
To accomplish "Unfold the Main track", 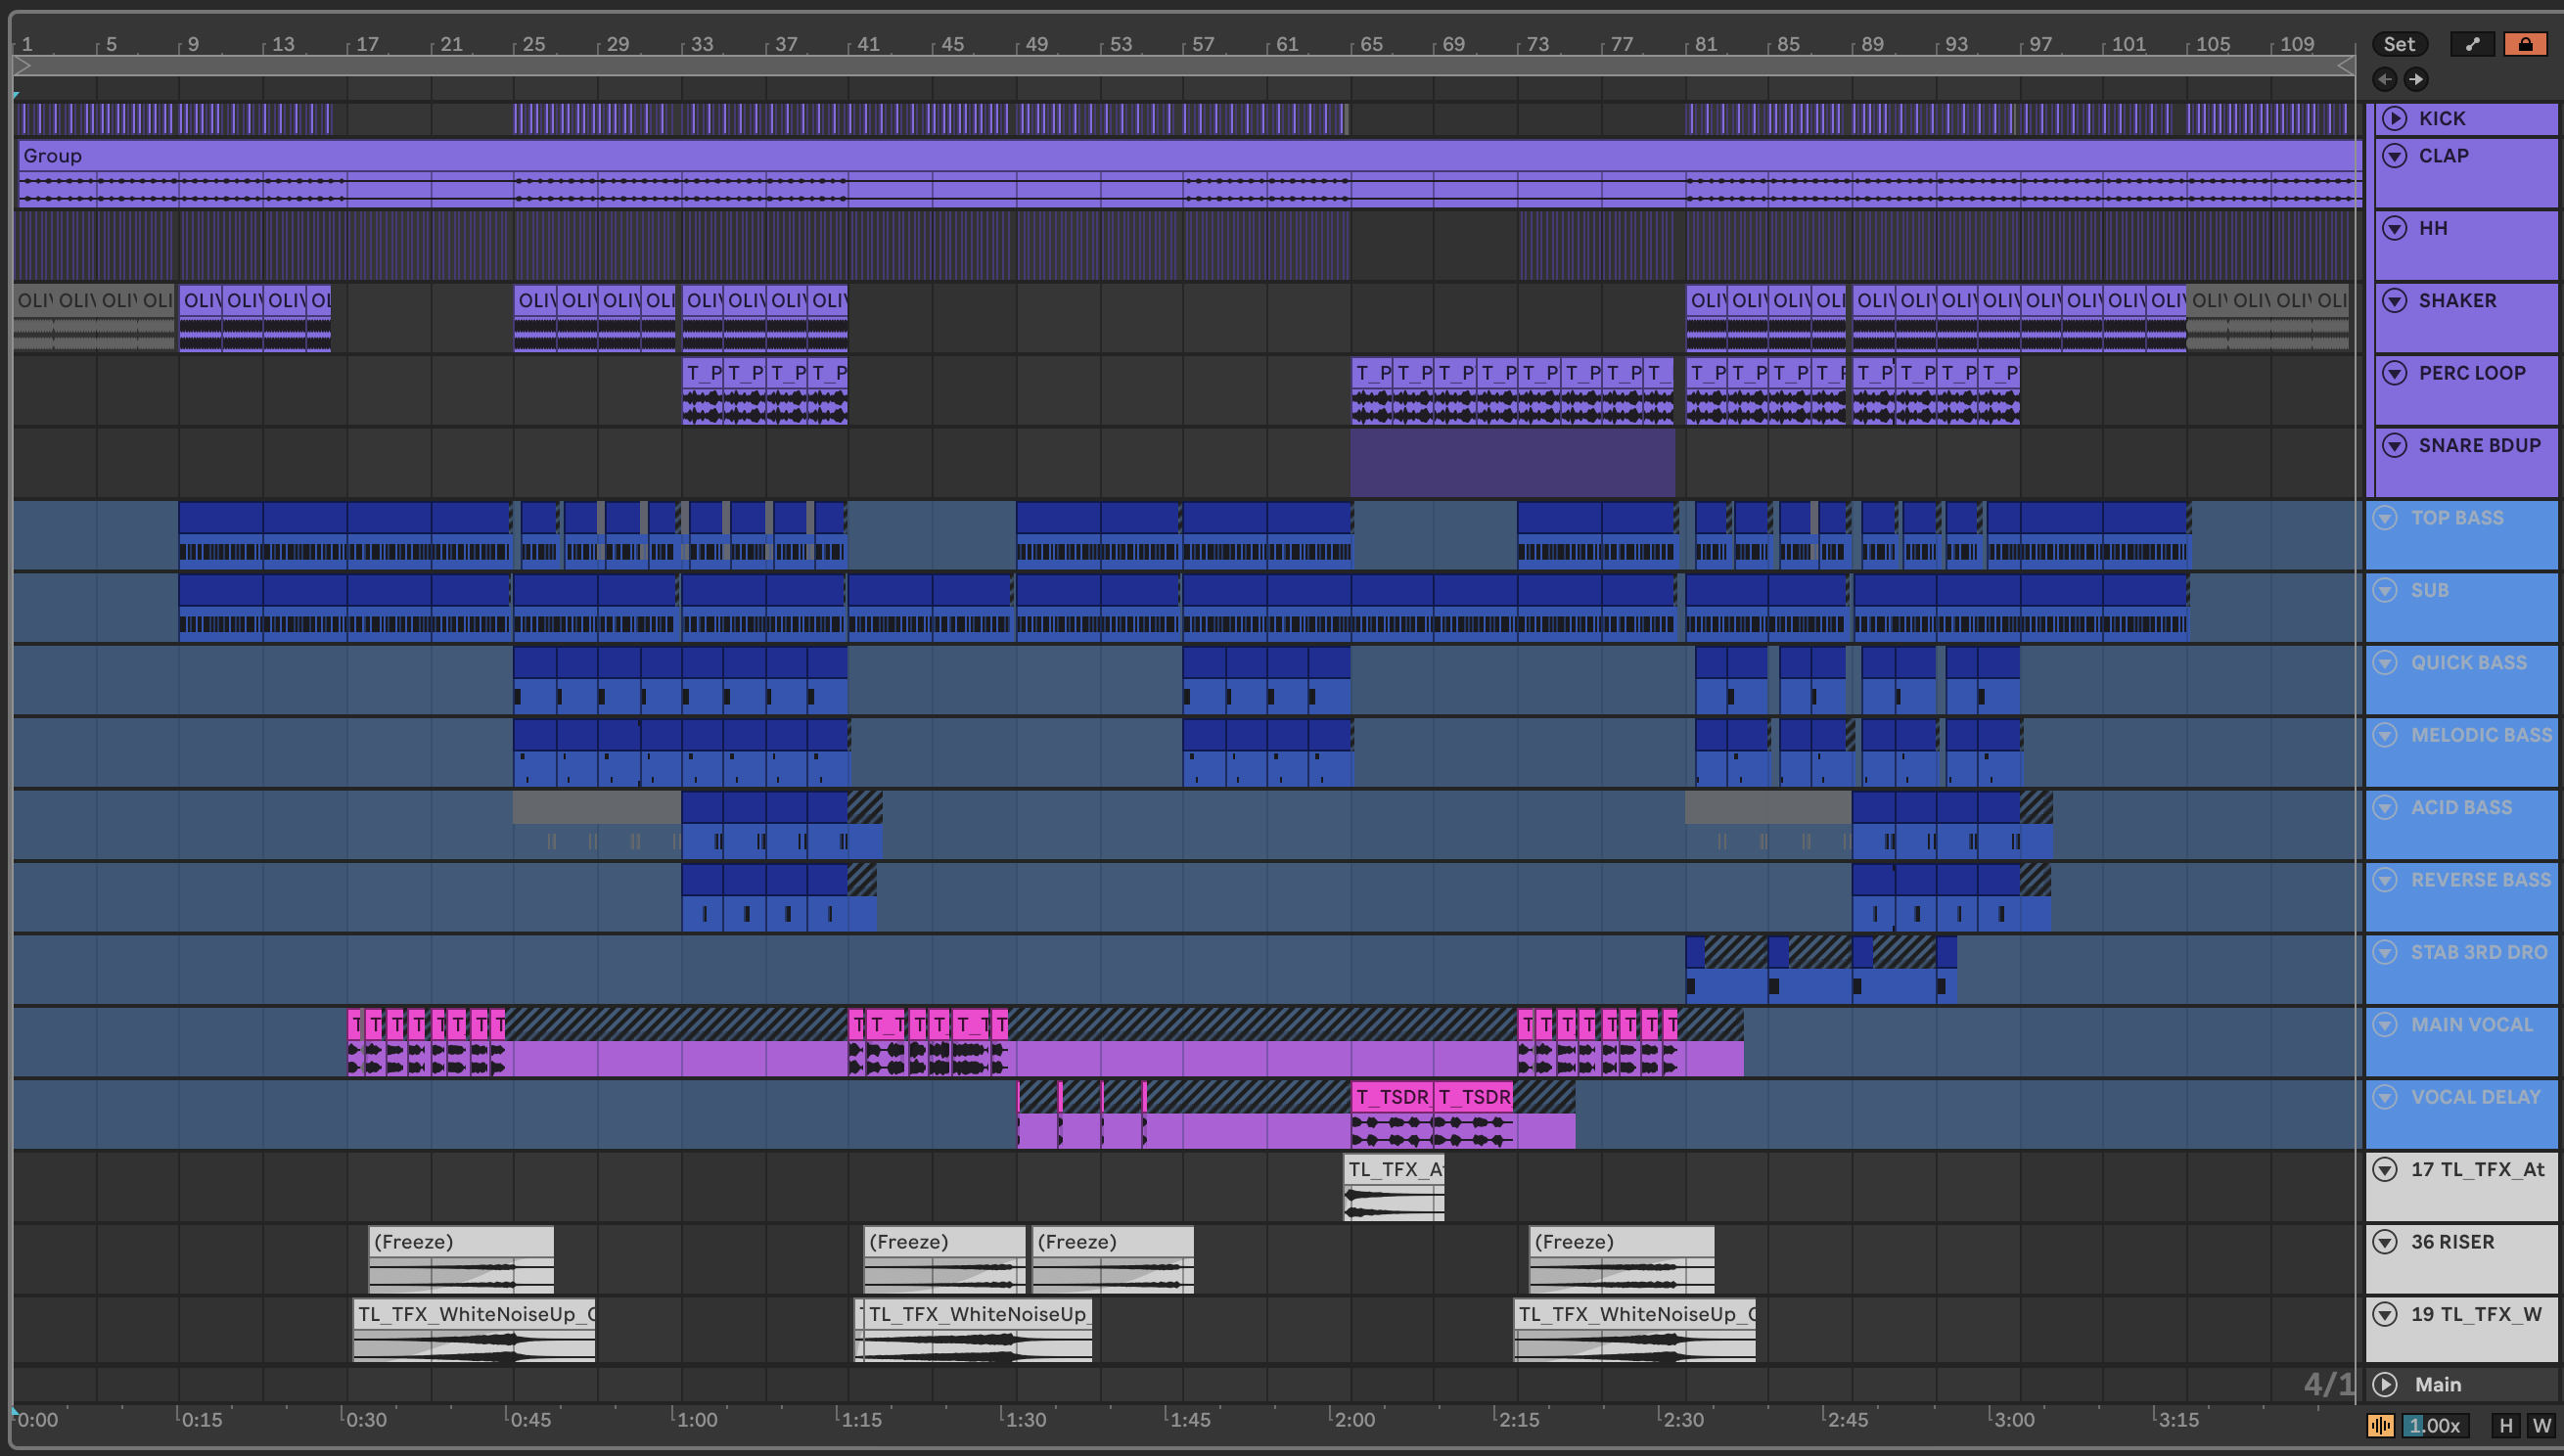I will [x=2385, y=1384].
